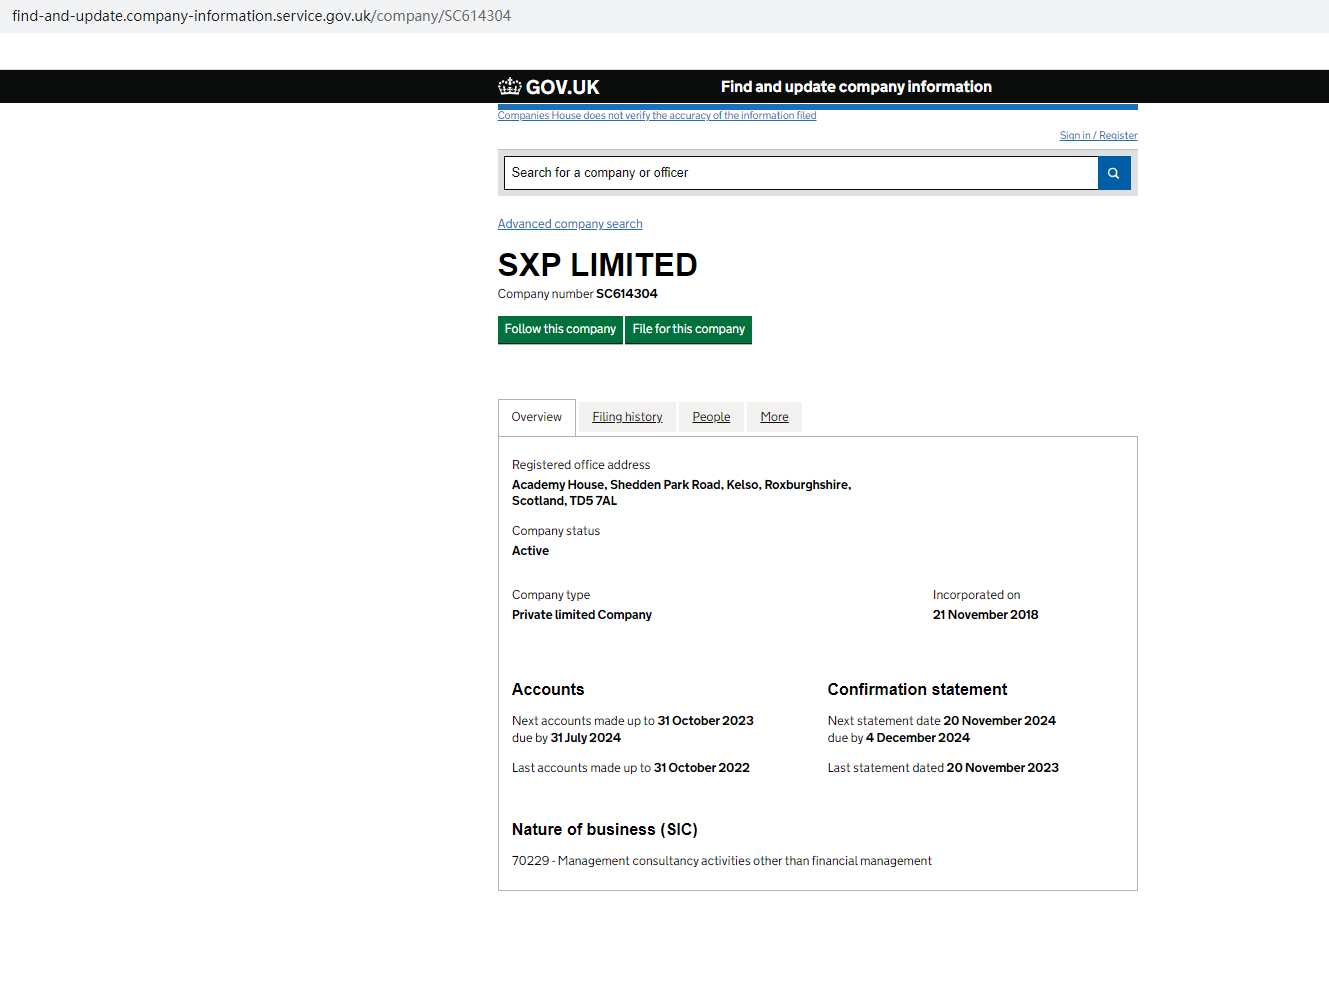Click the last statement date 20 November 2023
Screen dimensions: 1329x981
1003,768
